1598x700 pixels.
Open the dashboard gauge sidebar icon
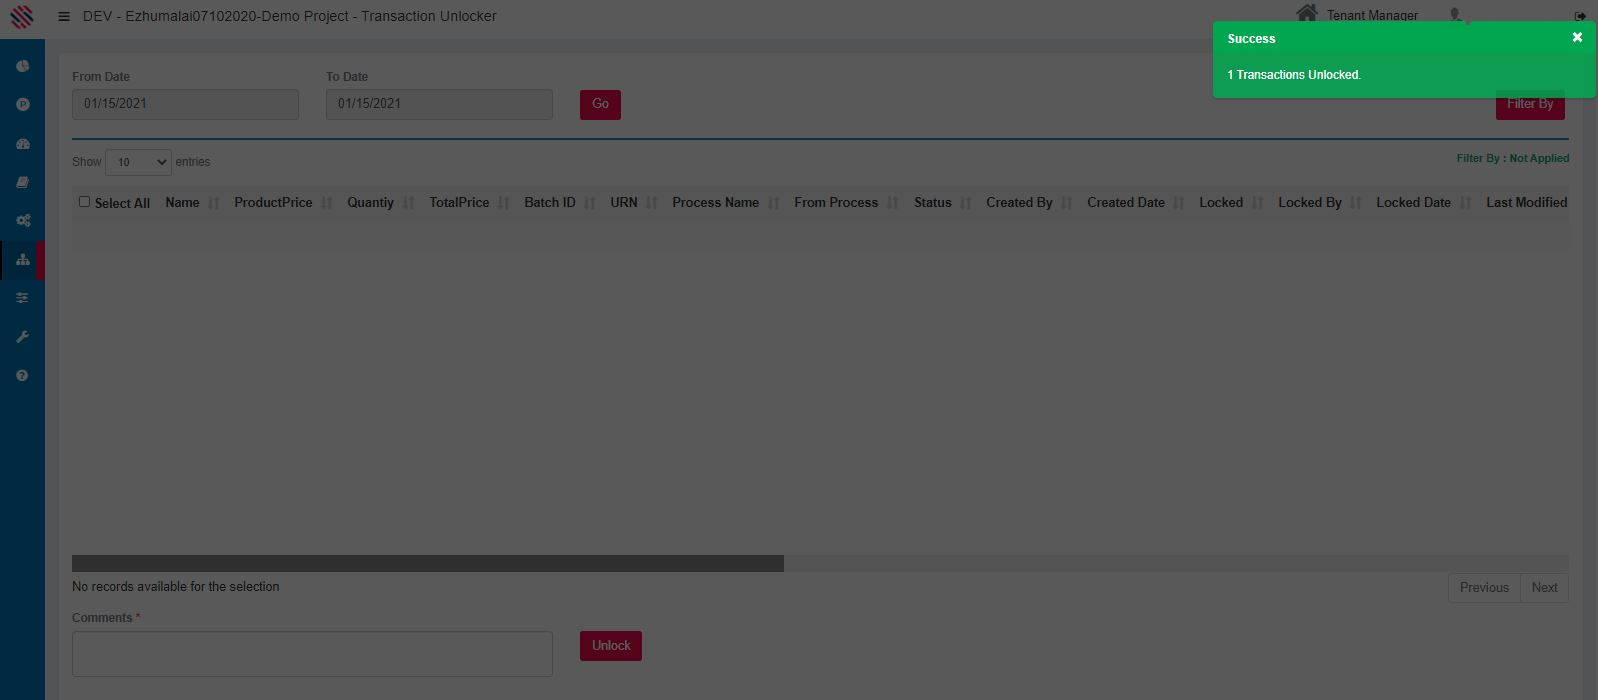22,144
